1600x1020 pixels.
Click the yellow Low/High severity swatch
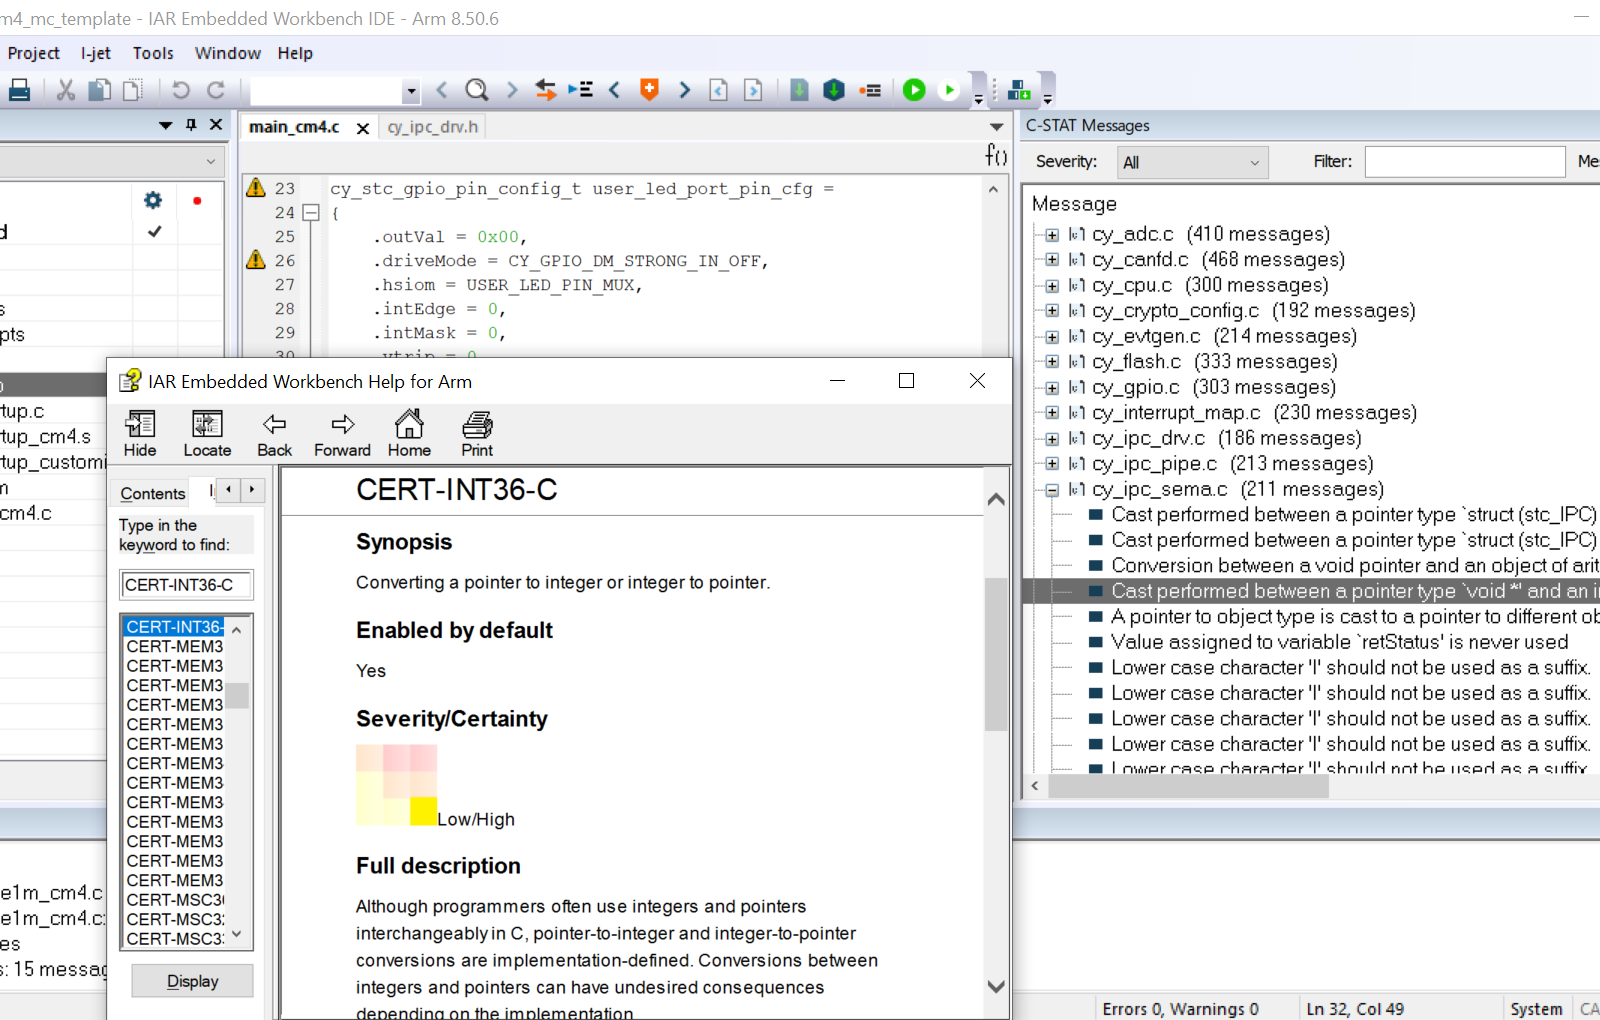(x=423, y=811)
